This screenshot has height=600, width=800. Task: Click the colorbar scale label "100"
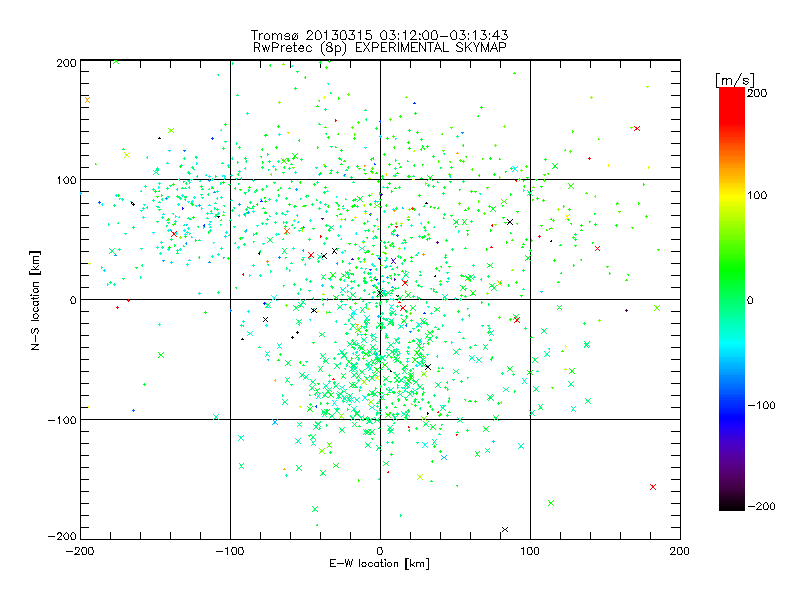click(x=757, y=195)
